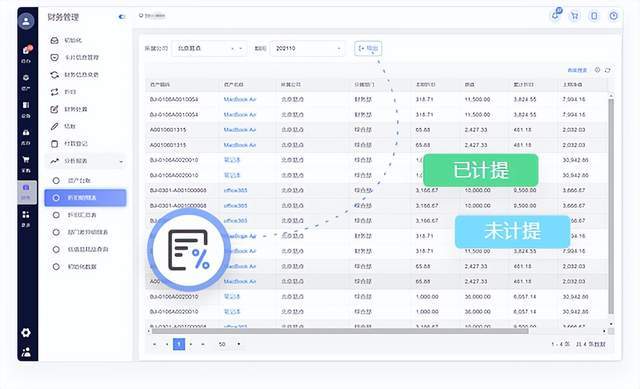Screen dimensions: 640x389
Task: Open the user avatar in the dark sidebar
Action: click(26, 21)
